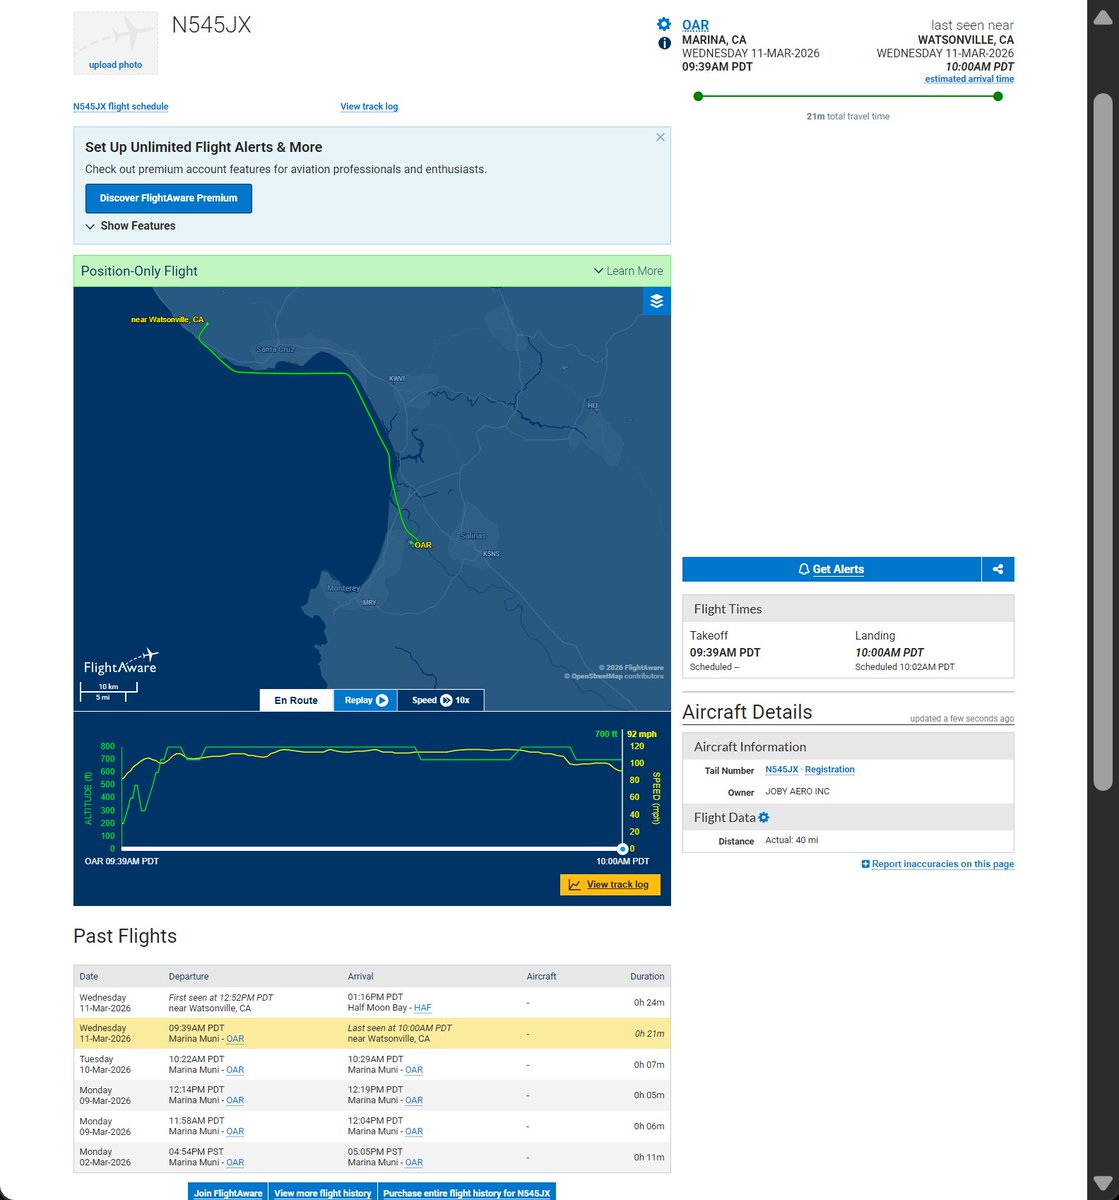
Task: Click the info icon below the gear
Action: tap(664, 43)
